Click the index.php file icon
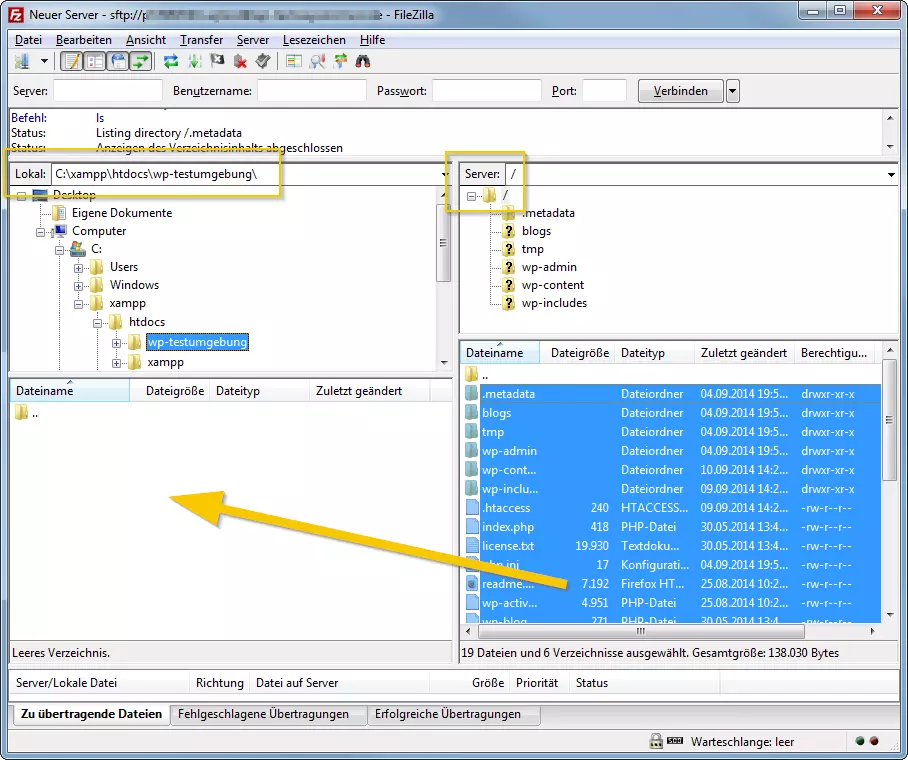This screenshot has width=908, height=760. click(472, 527)
